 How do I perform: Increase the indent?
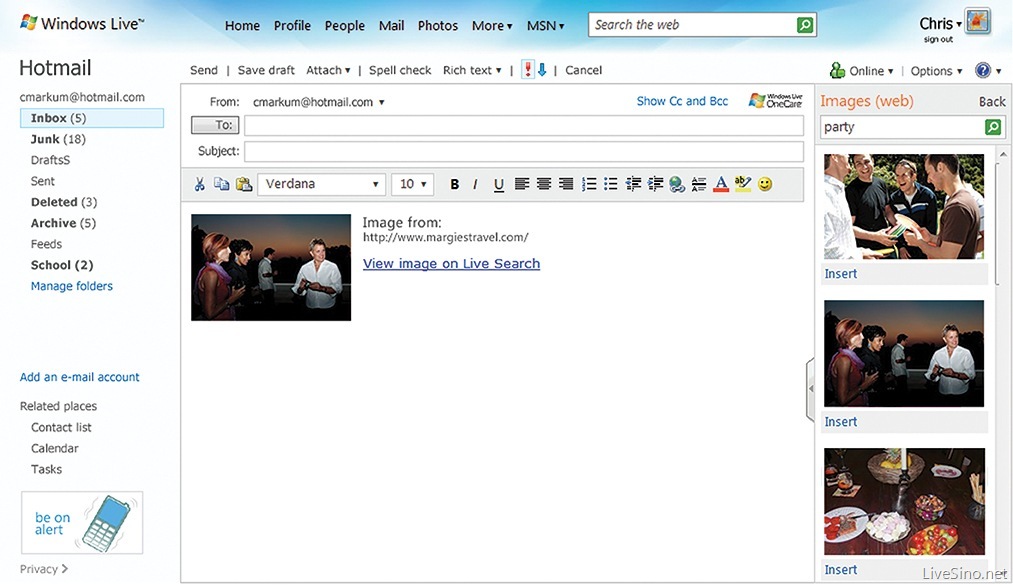point(655,184)
